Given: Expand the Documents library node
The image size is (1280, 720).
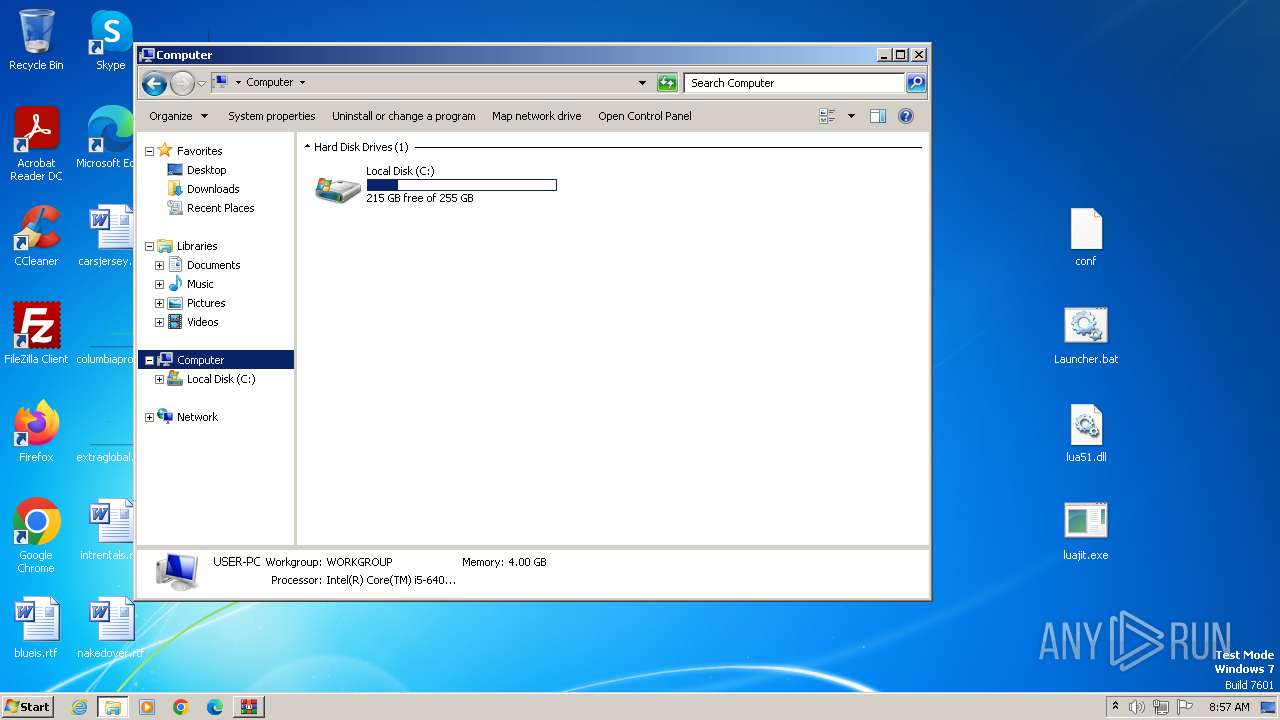Looking at the screenshot, I should pyautogui.click(x=159, y=265).
